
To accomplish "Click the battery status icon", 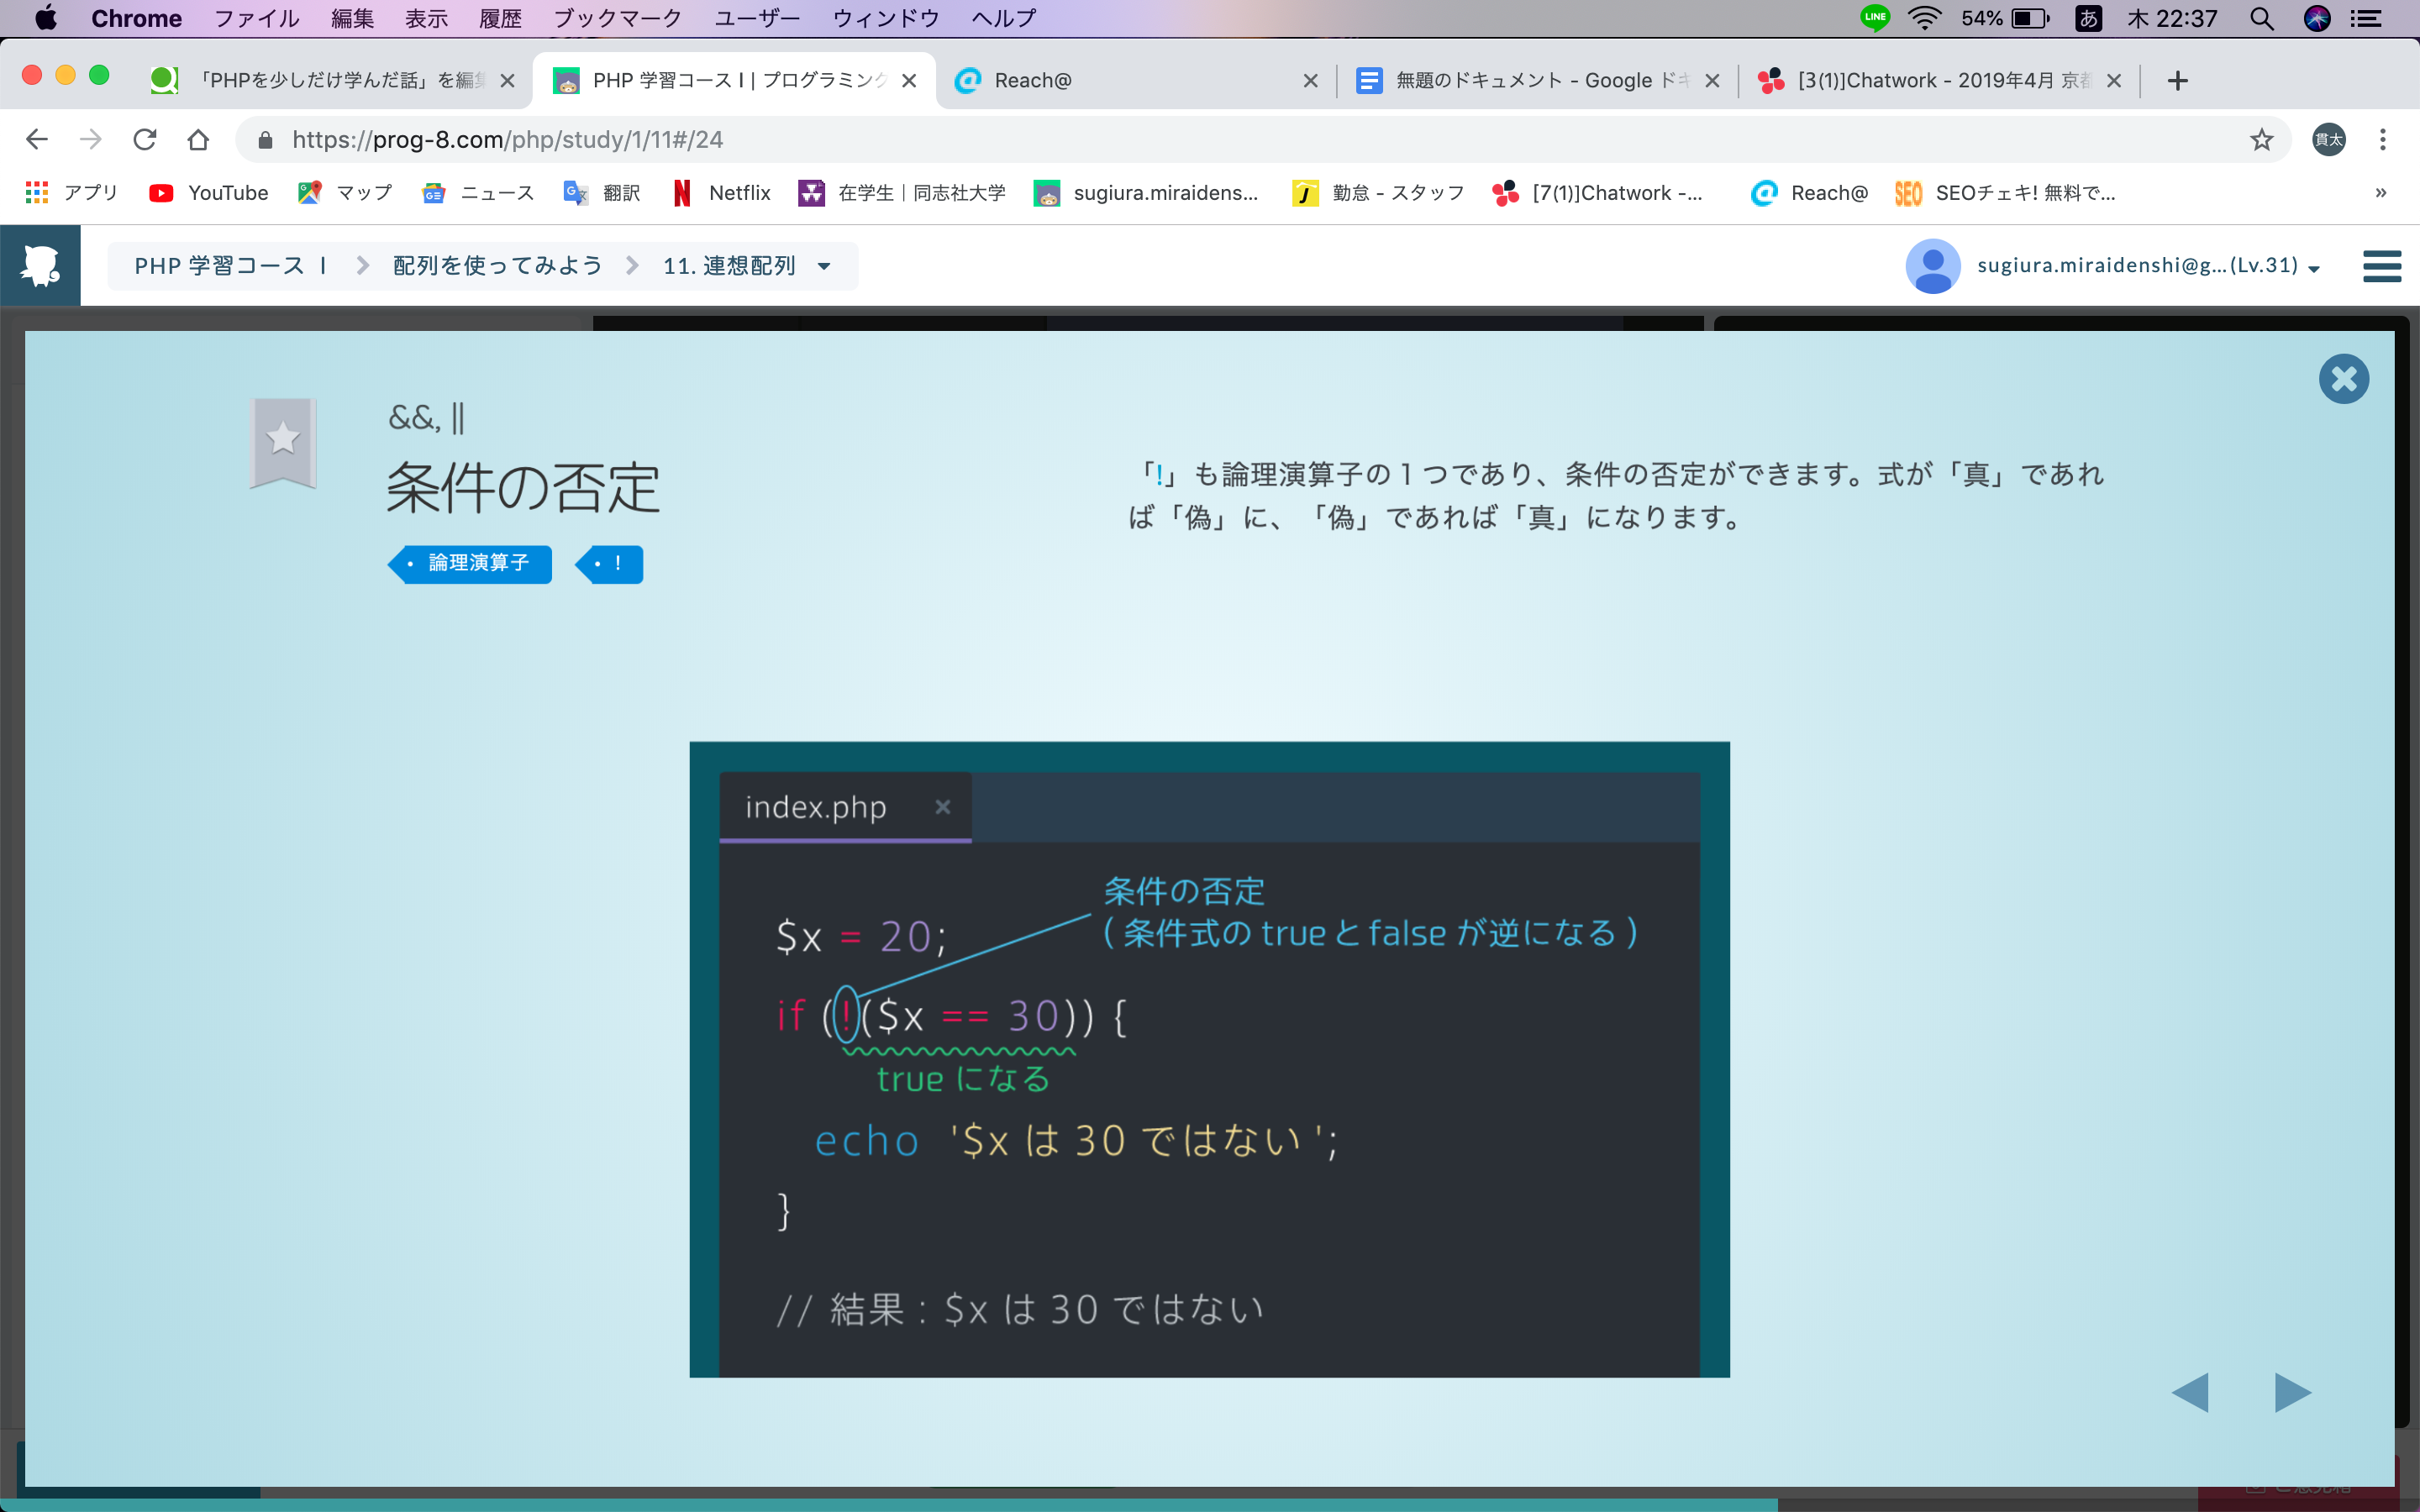I will pos(2030,18).
